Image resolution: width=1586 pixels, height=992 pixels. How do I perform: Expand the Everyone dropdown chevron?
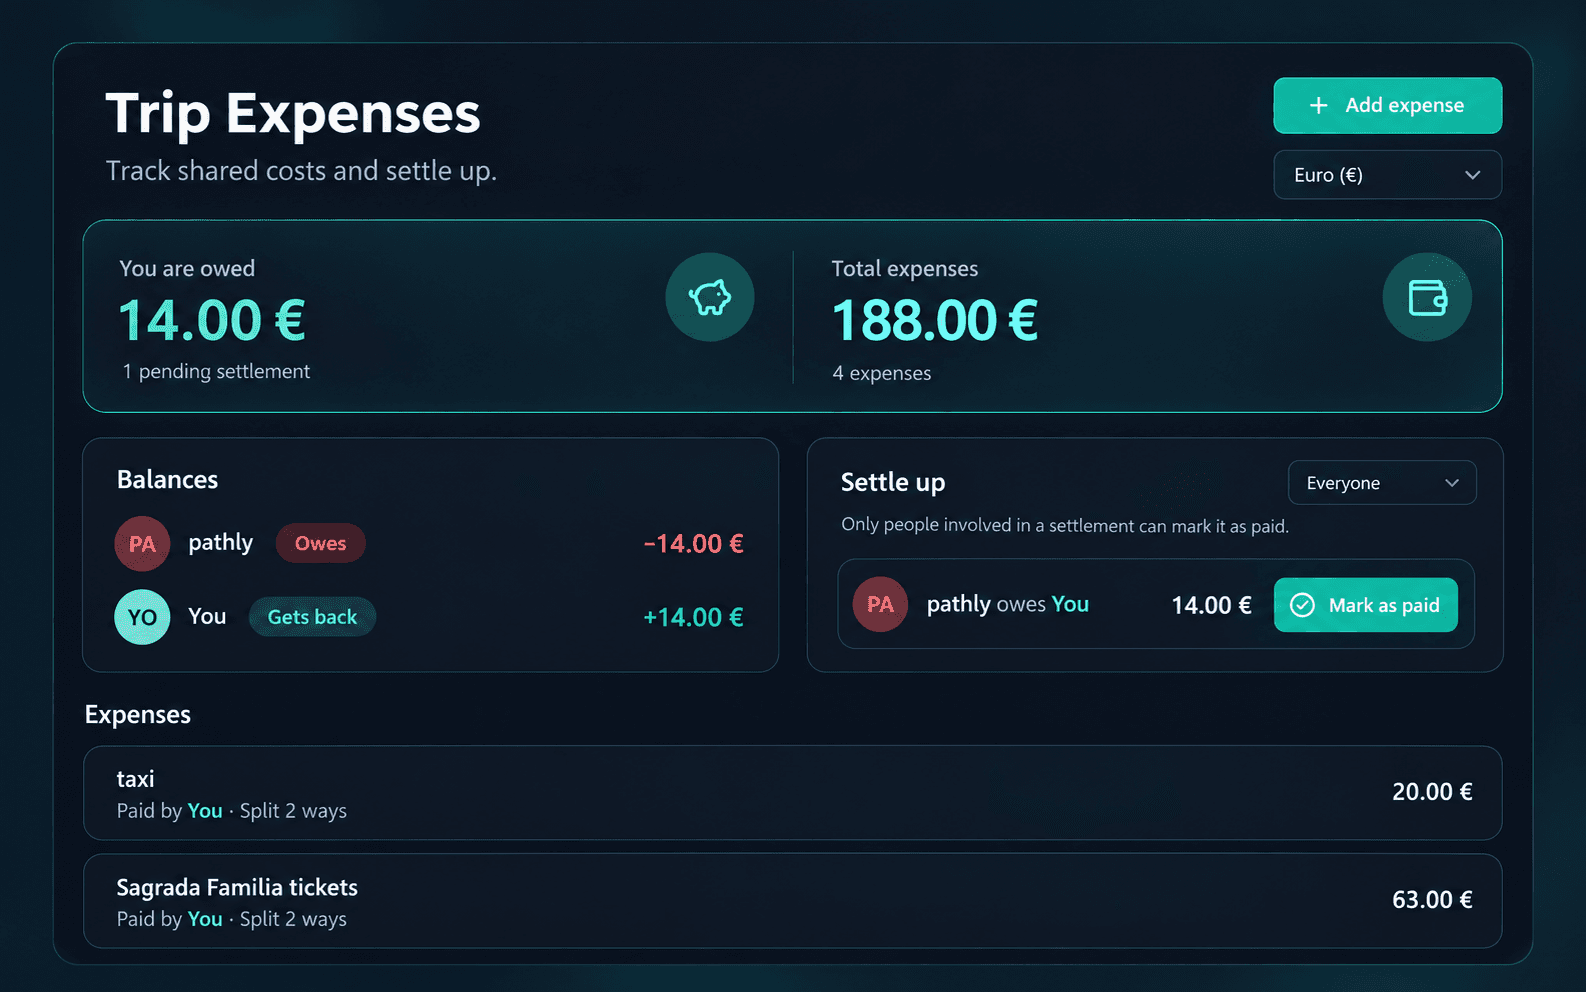point(1452,483)
